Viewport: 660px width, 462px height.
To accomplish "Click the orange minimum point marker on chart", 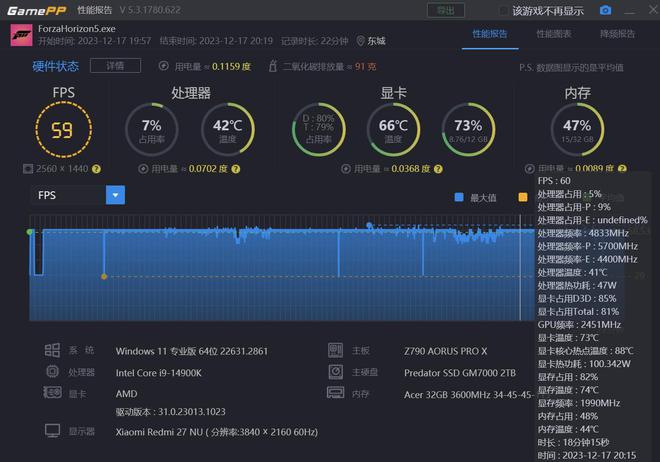I will (104, 276).
